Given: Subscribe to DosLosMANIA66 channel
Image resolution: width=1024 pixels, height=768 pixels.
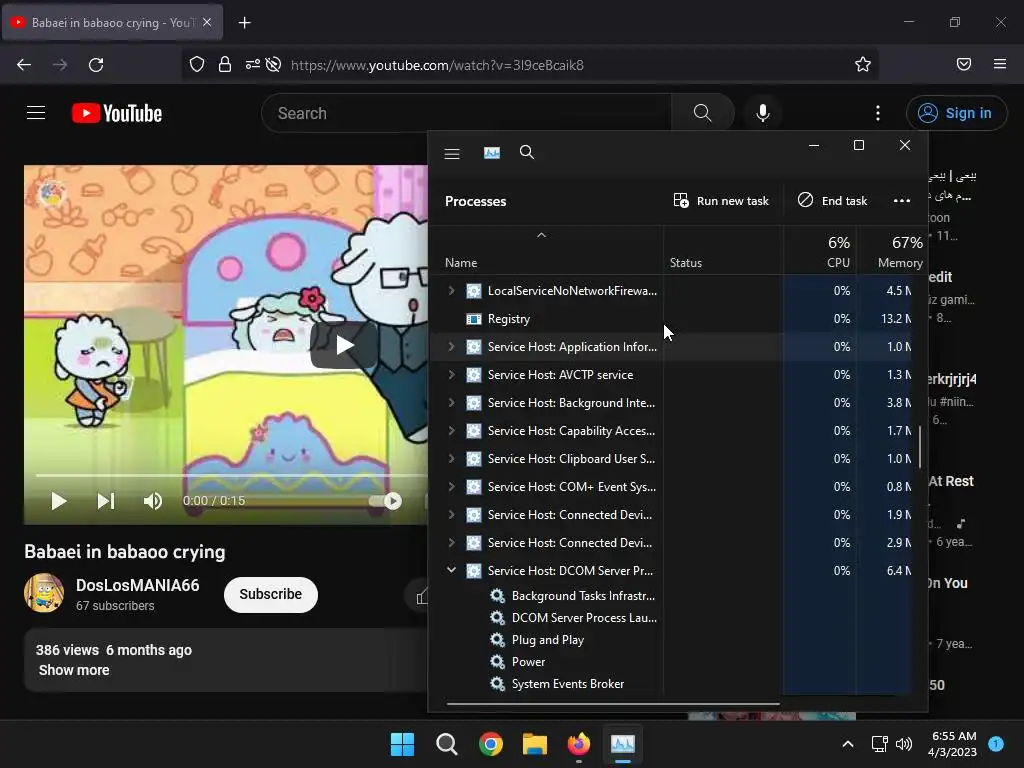Looking at the screenshot, I should [x=270, y=594].
